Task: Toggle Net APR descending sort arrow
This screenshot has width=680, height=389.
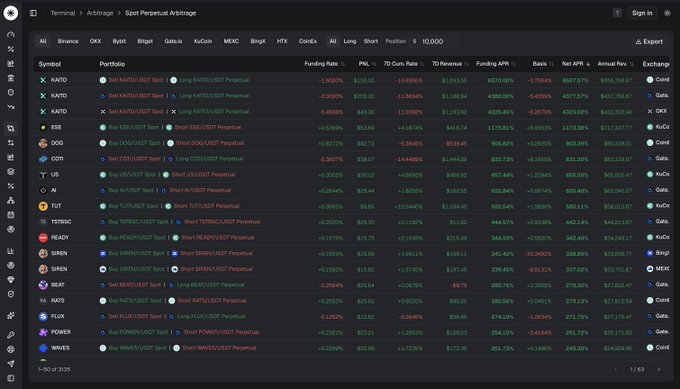Action: point(588,64)
